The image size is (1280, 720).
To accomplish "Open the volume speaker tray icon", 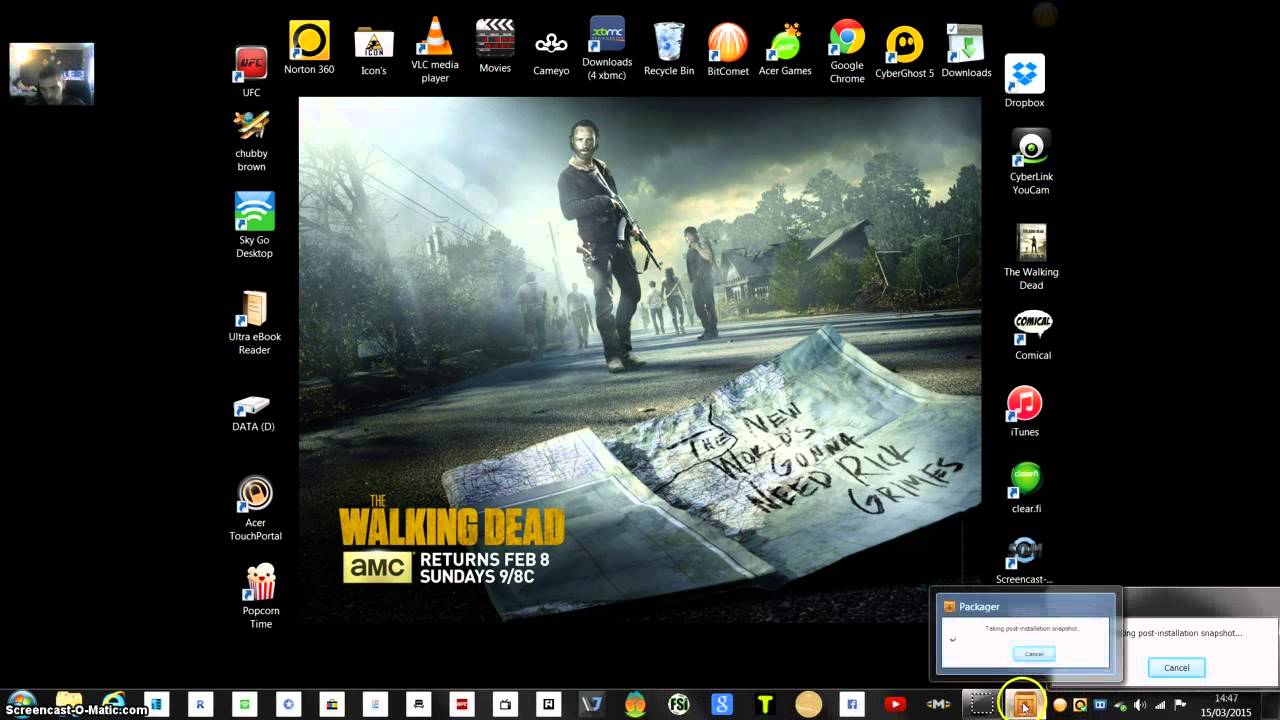I will click(x=1140, y=705).
